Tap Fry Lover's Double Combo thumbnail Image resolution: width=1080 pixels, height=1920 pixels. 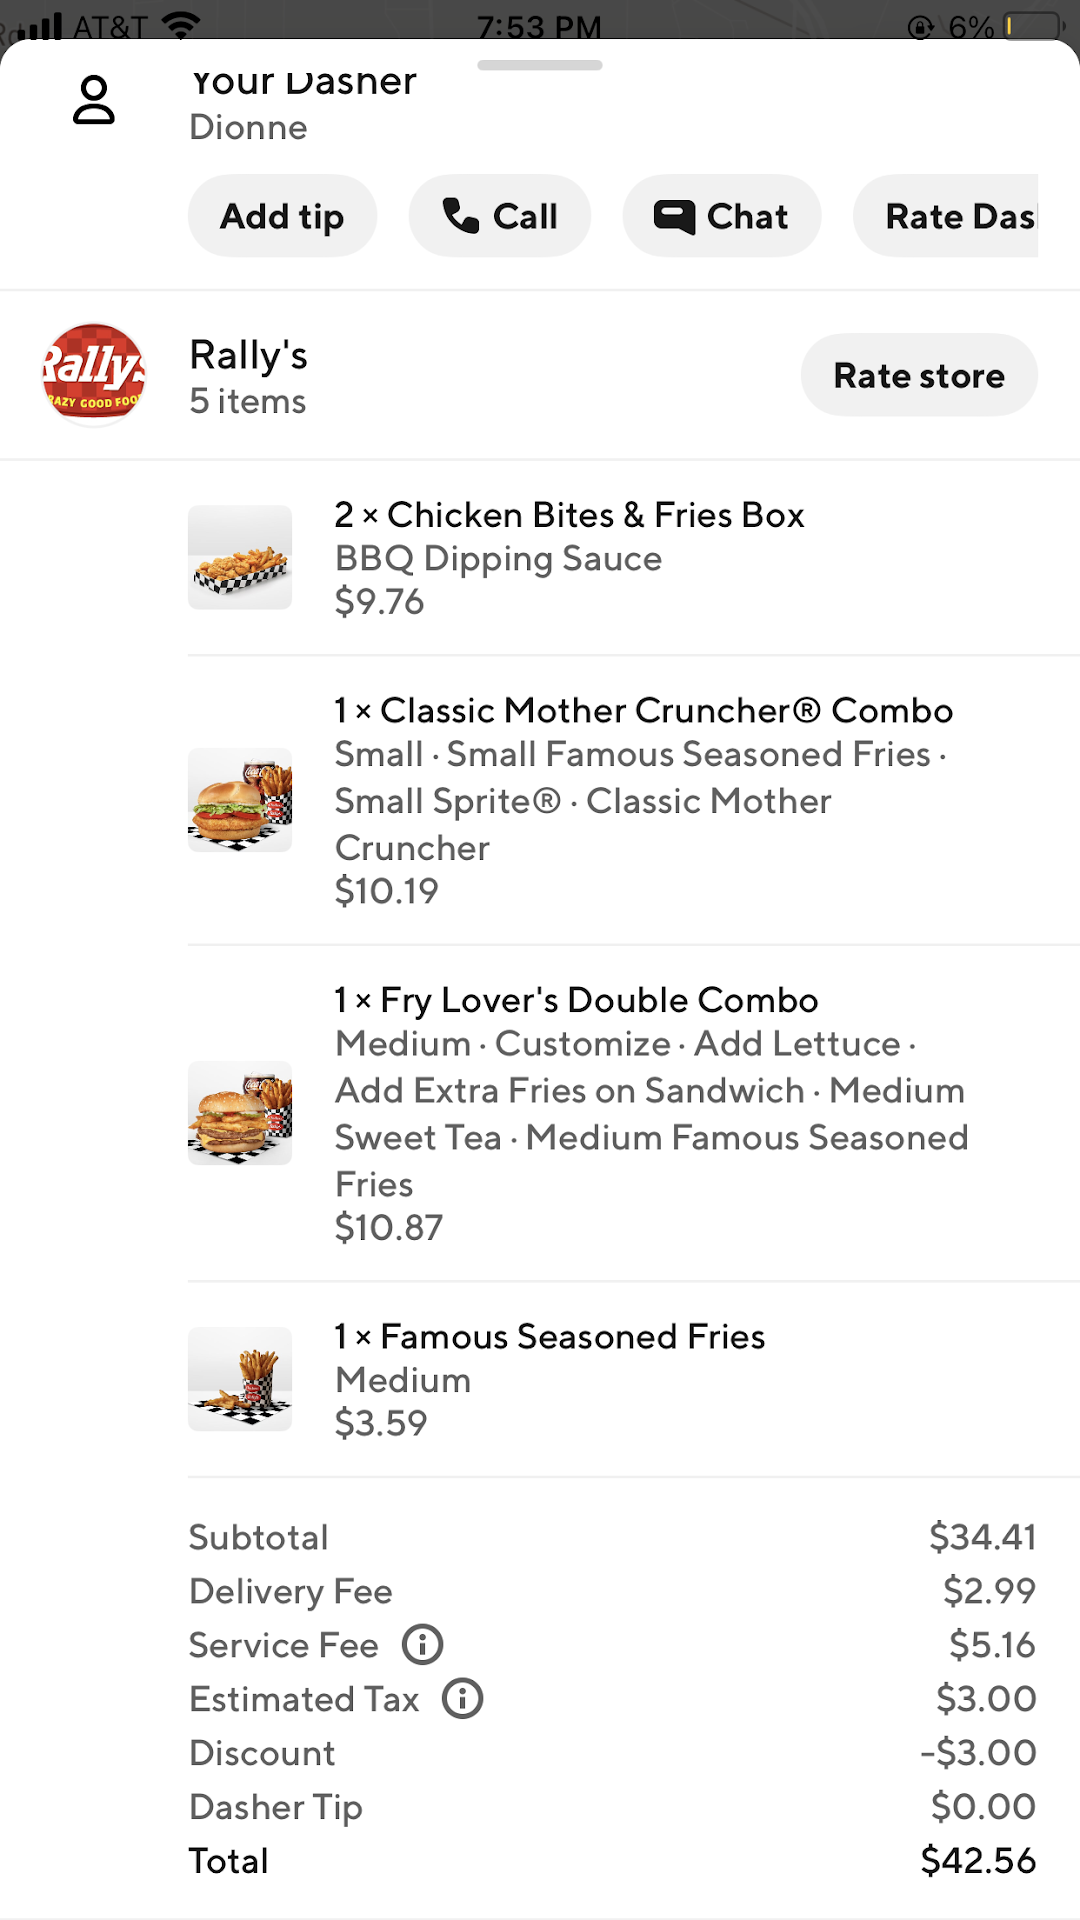pyautogui.click(x=240, y=1113)
